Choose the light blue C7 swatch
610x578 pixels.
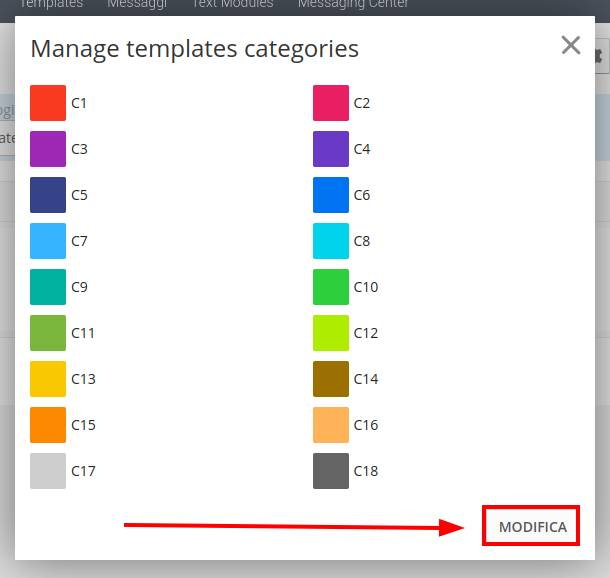coord(48,241)
